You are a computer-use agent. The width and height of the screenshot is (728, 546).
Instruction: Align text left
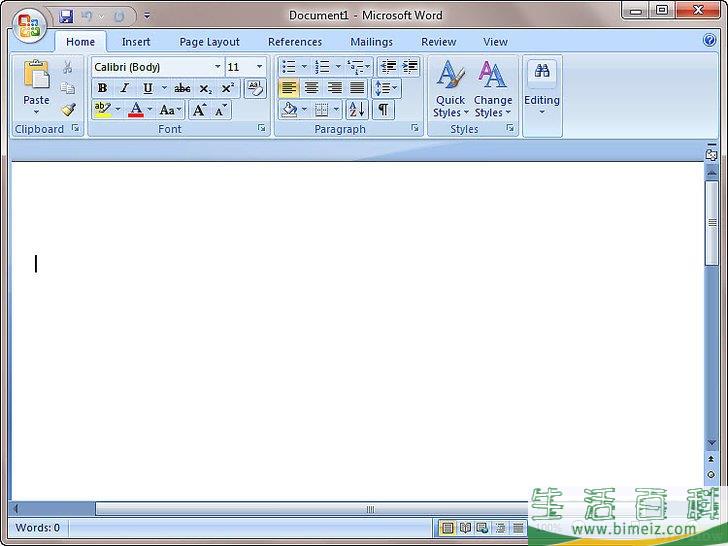[x=289, y=88]
